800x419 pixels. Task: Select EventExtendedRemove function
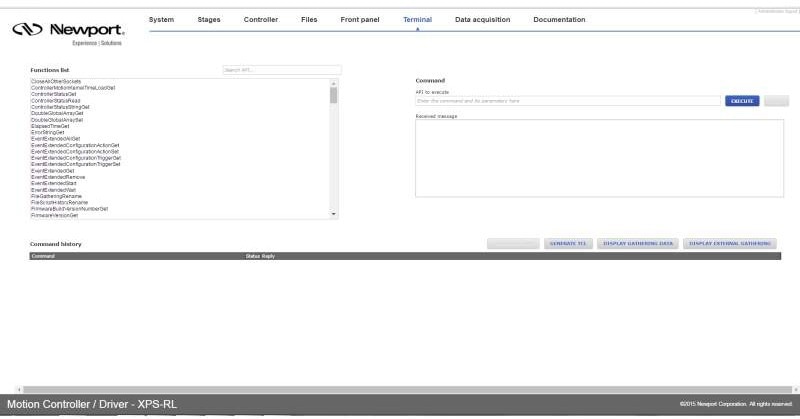(x=58, y=177)
